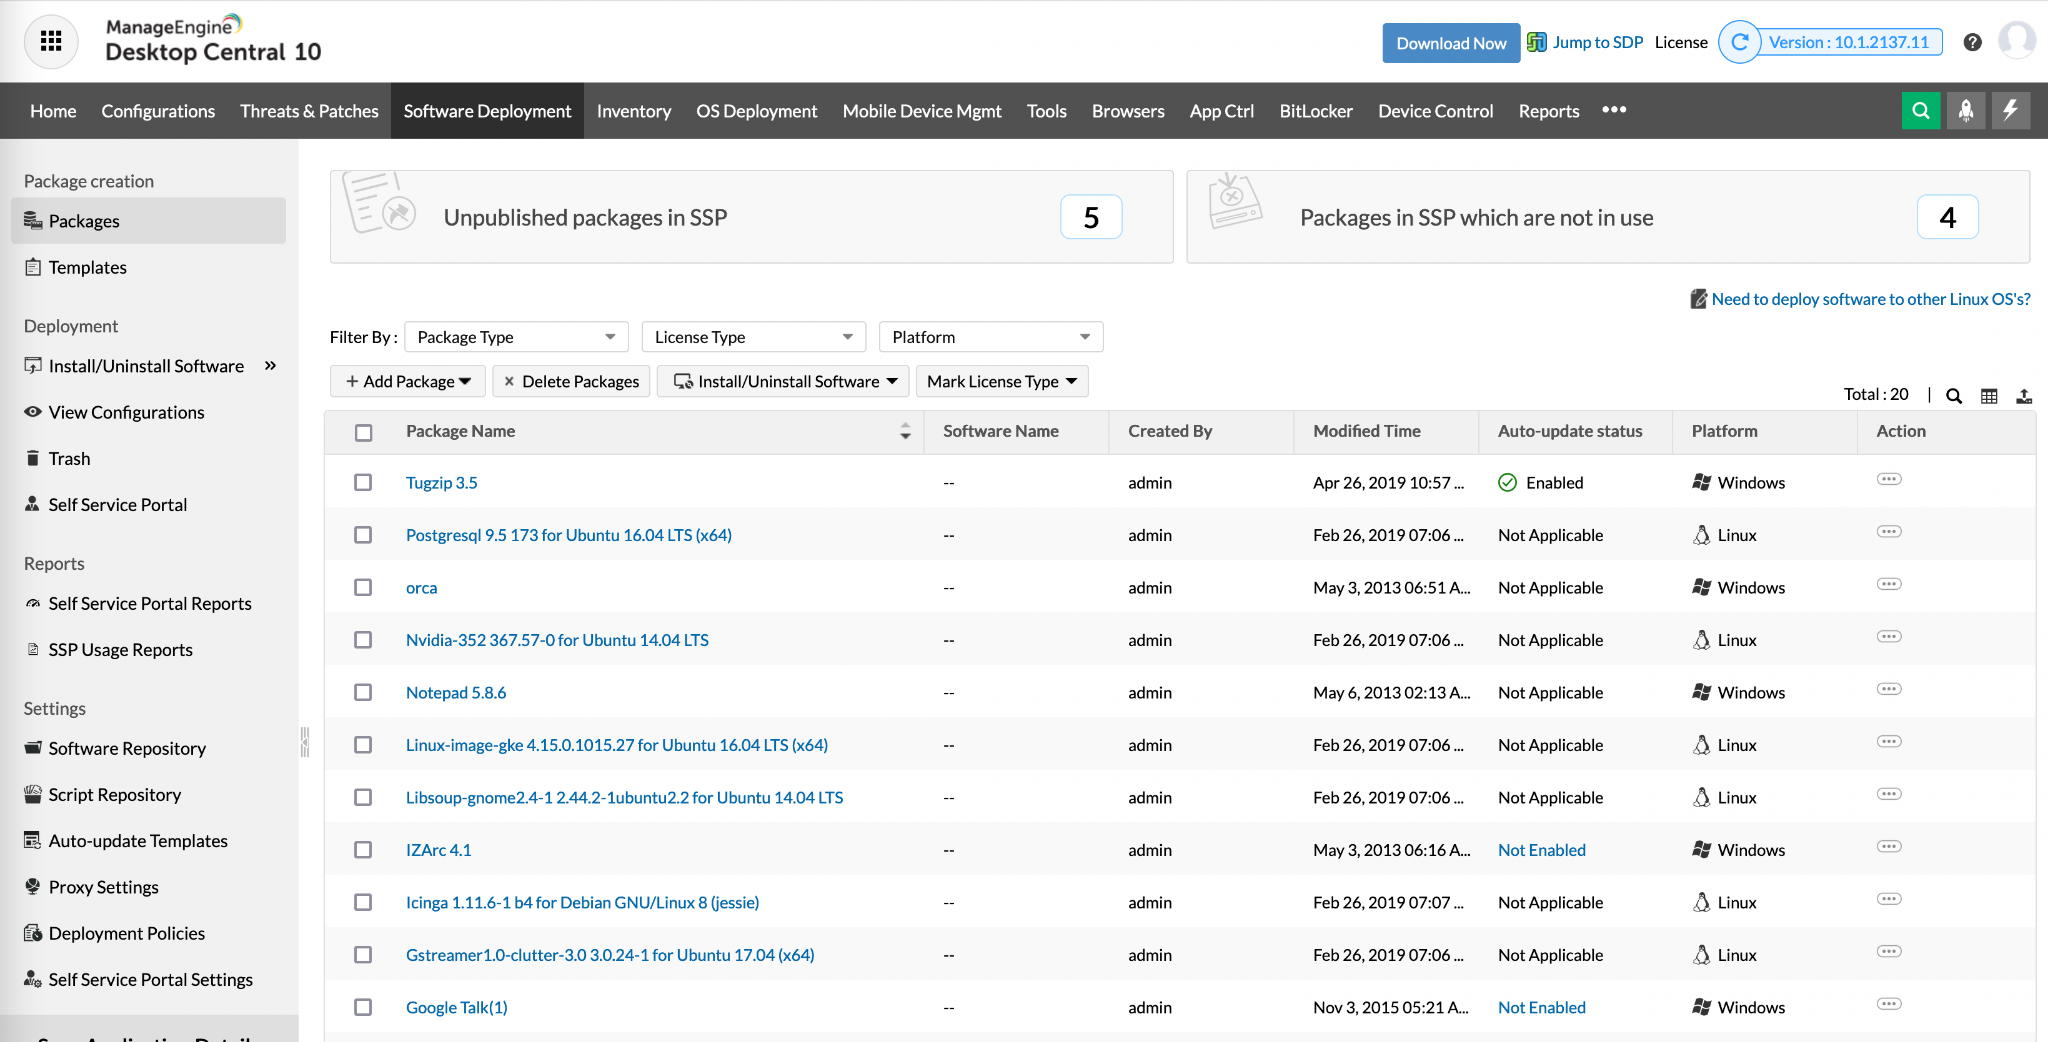
Task: Open Linux OS deployment help link
Action: (1870, 299)
